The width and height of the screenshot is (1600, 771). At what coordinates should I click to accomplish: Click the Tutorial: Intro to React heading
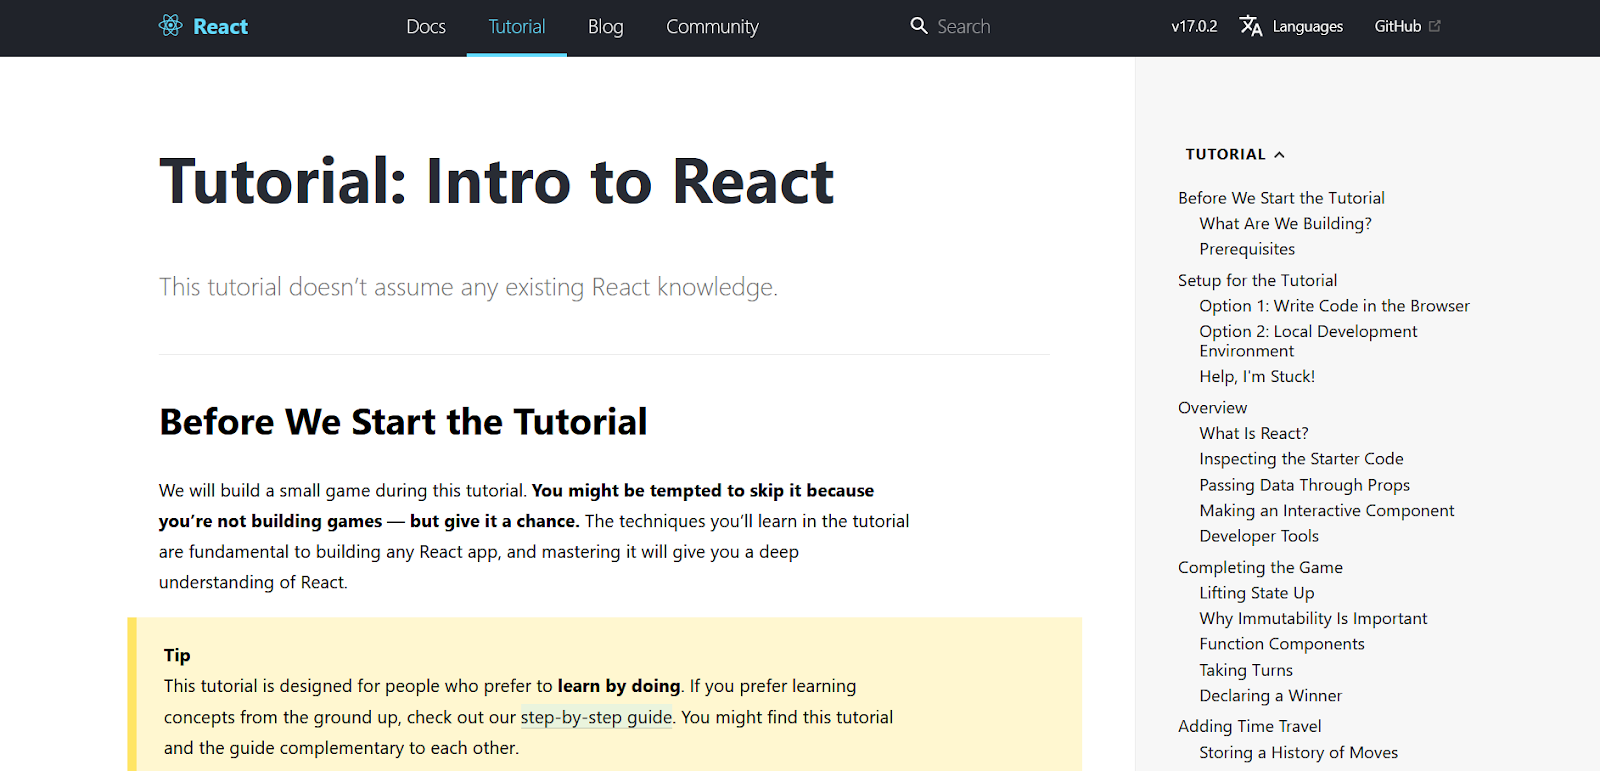(496, 181)
